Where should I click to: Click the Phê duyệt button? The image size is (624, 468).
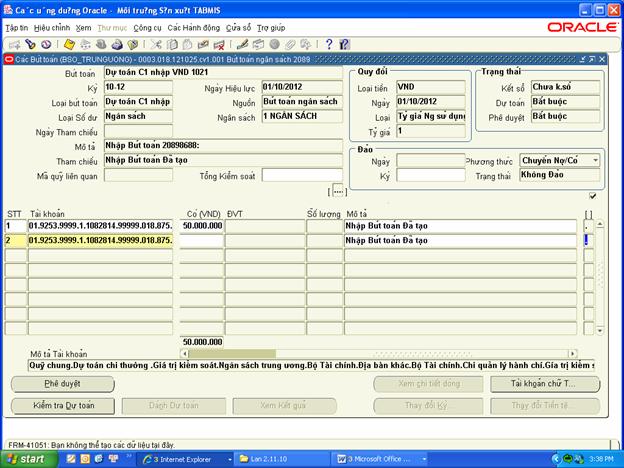tap(62, 384)
